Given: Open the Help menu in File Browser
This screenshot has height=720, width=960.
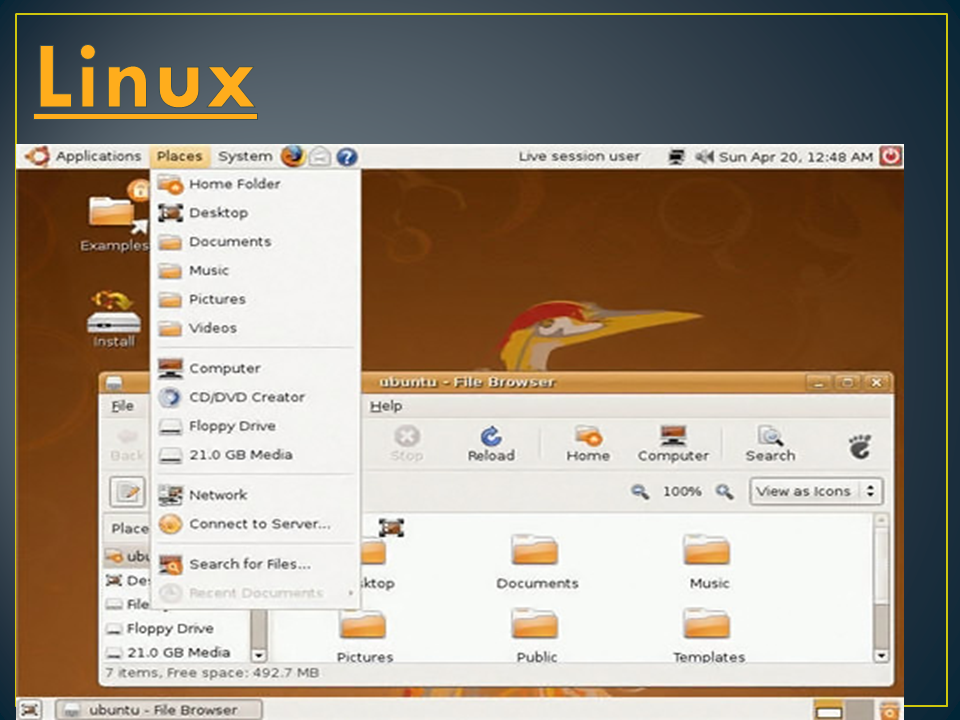Looking at the screenshot, I should pos(386,406).
